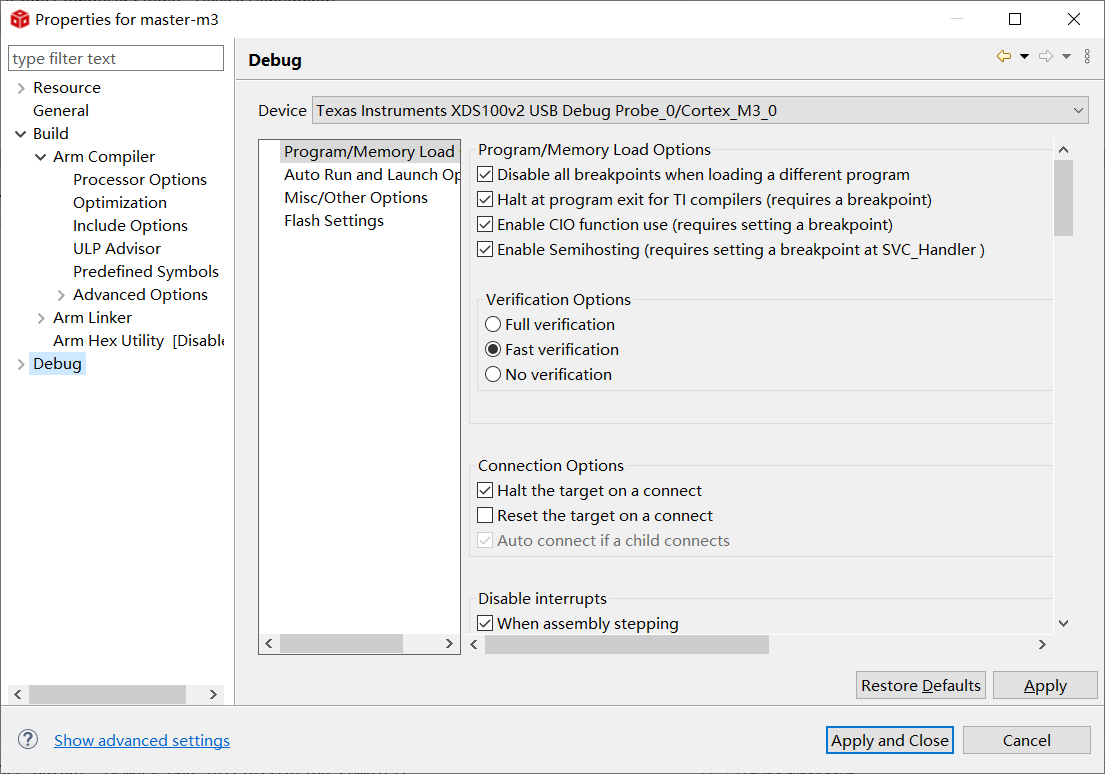This screenshot has height=774, width=1105.
Task: Click the Restore Defaults button
Action: (x=921, y=685)
